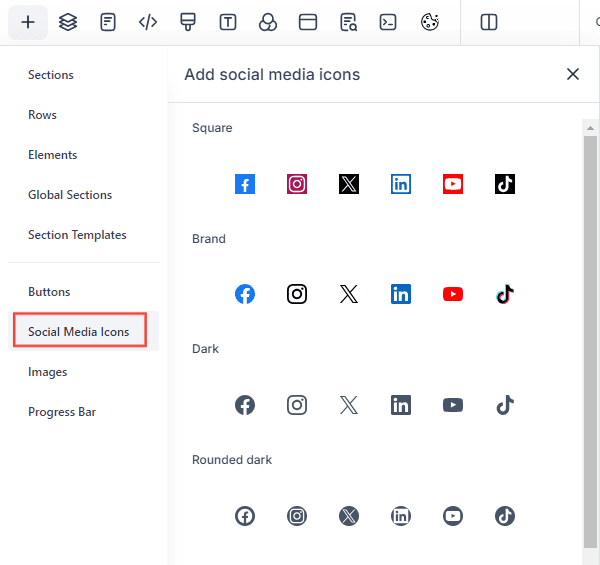Screen dimensions: 600x565
Task: Add the Brand Instagram icon
Action: 297,294
